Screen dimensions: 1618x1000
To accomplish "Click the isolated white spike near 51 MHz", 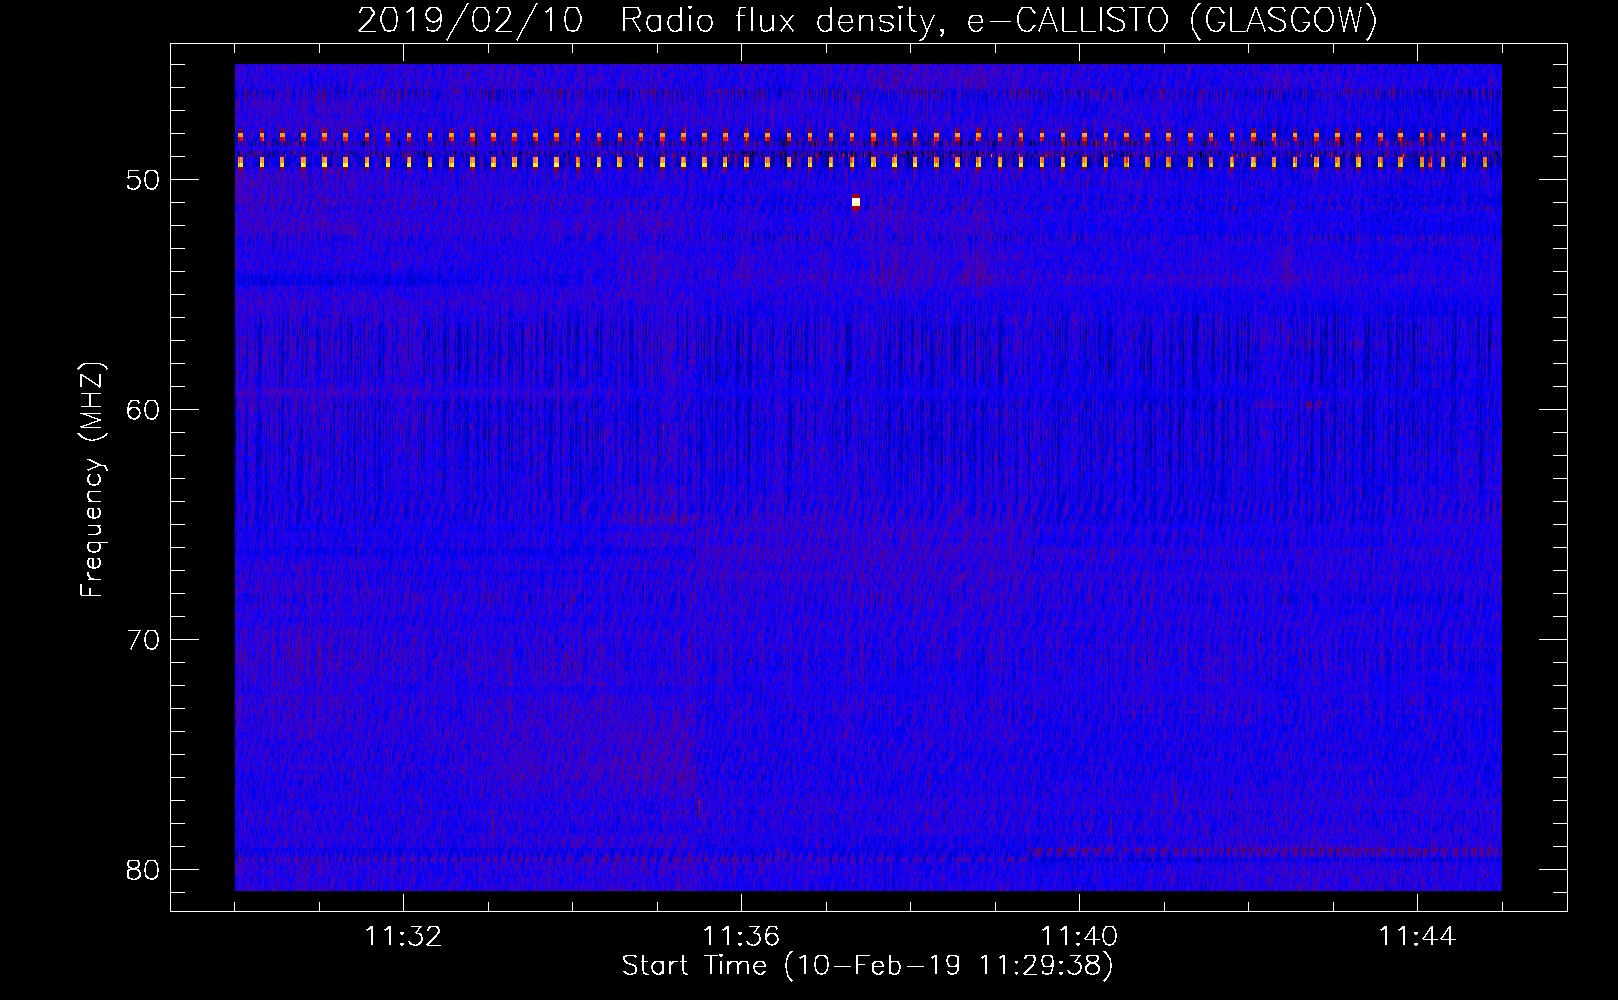I will coord(856,202).
